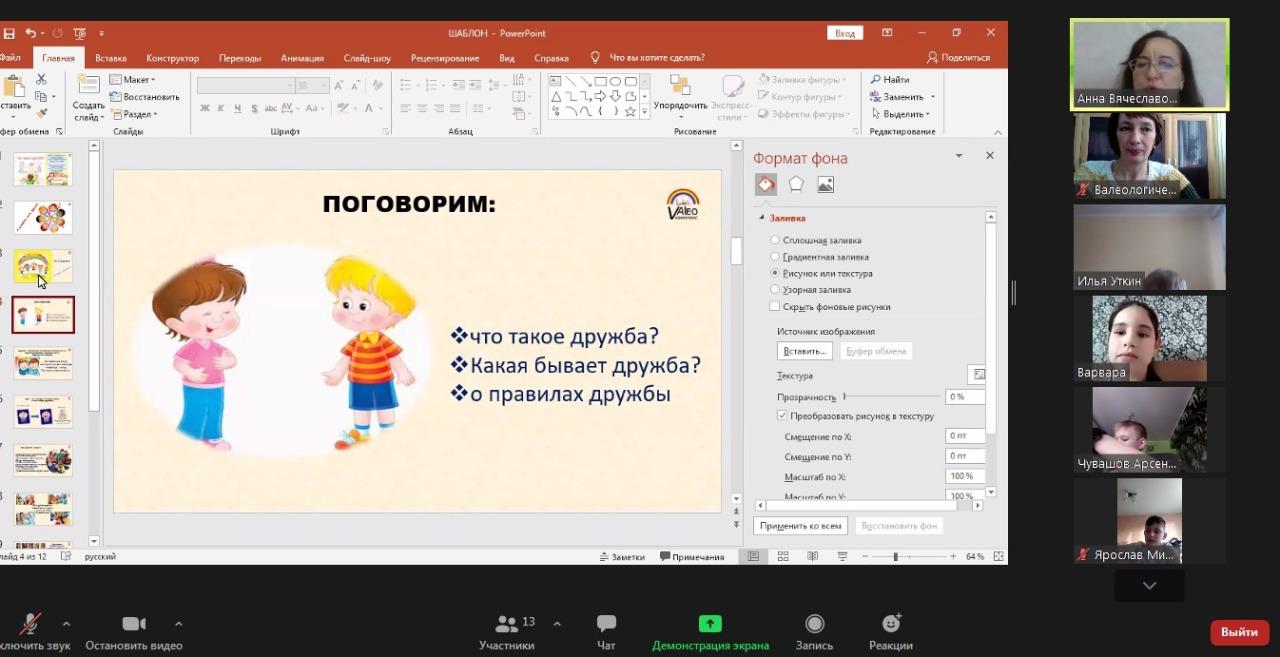The width and height of the screenshot is (1280, 657).
Task: Expand video options arrow next to Остановить видео
Action: 178,623
